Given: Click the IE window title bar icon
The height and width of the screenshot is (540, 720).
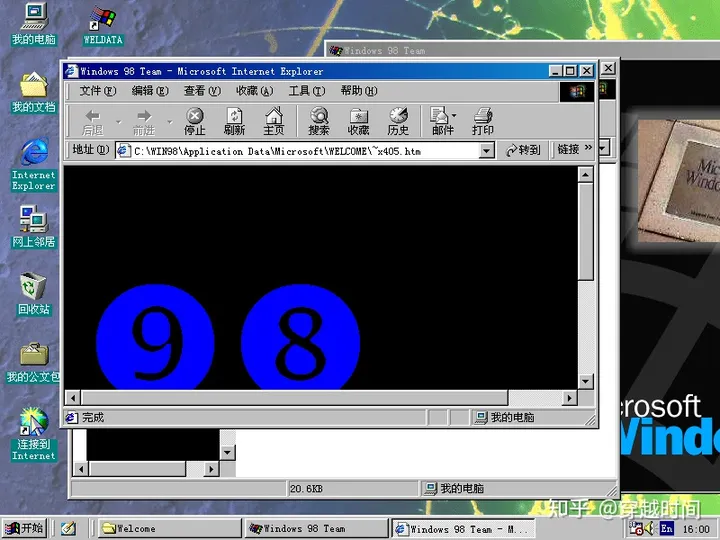Looking at the screenshot, I should coord(71,71).
